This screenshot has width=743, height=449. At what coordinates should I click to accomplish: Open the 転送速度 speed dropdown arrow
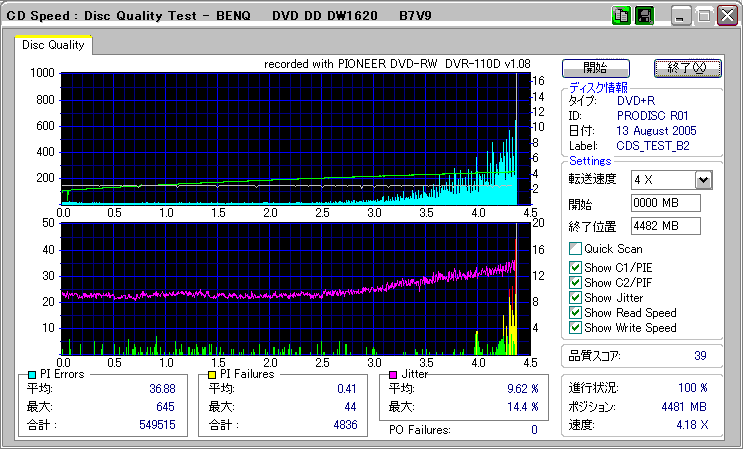(x=703, y=179)
